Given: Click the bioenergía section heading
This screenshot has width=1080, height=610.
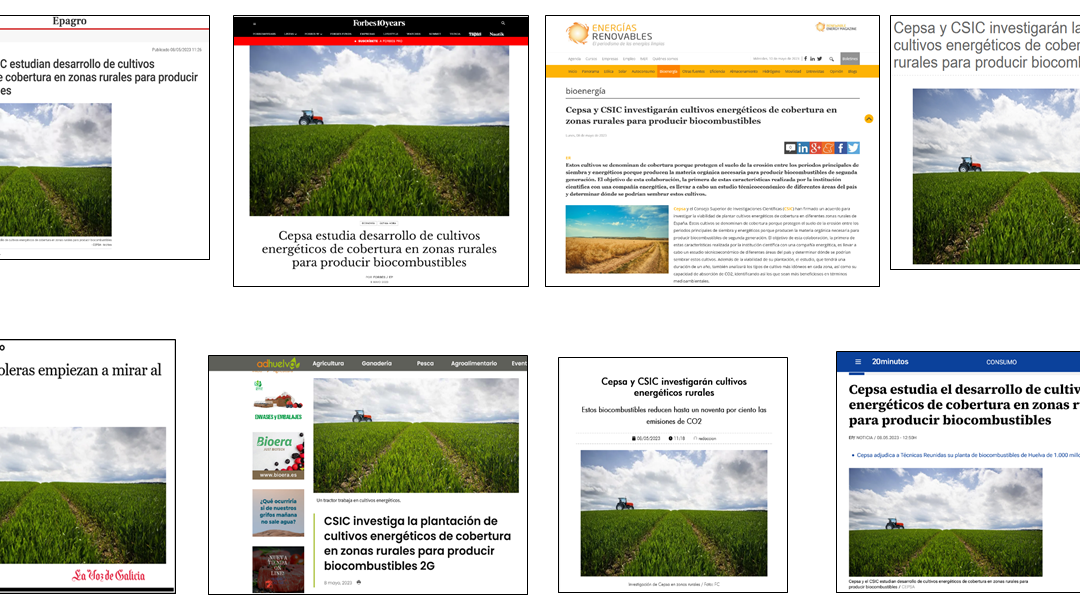Looking at the screenshot, I should click(585, 91).
